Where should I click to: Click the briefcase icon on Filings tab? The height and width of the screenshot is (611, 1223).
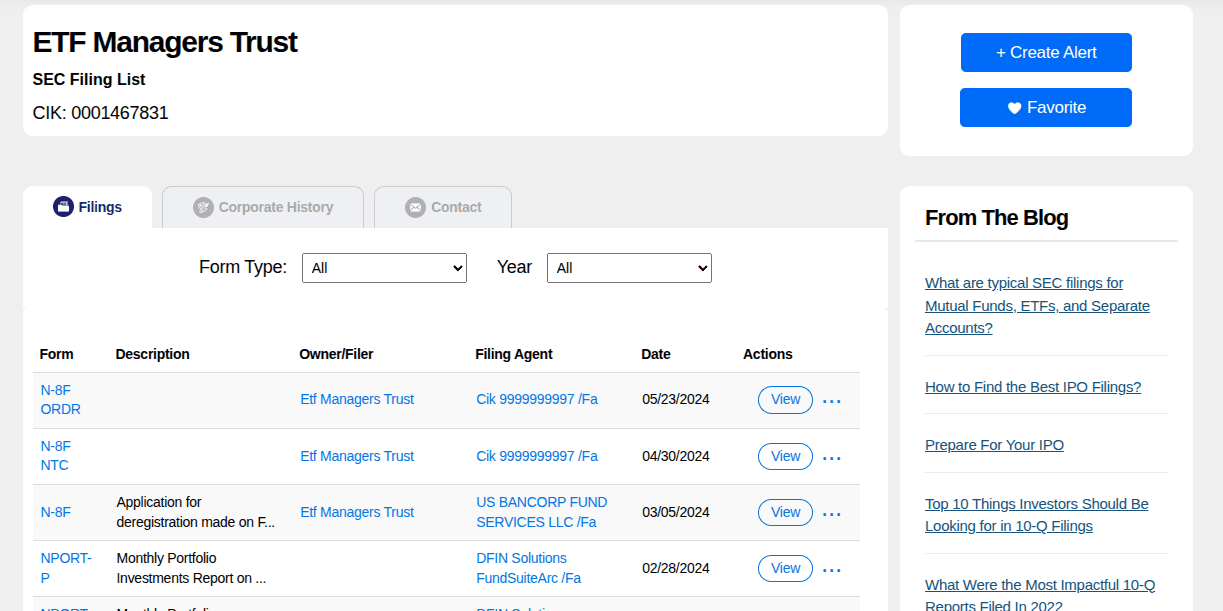63,207
